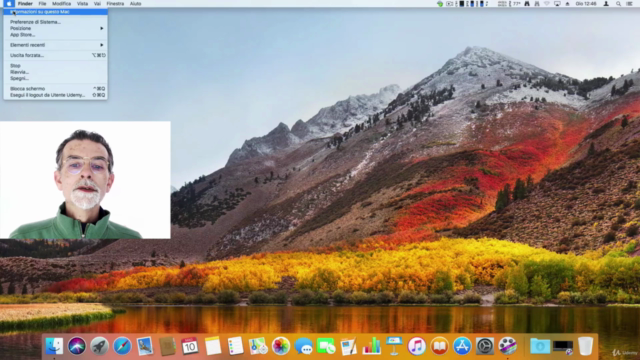Launch Siri from the Dock
Image resolution: width=640 pixels, height=360 pixels.
click(77, 346)
